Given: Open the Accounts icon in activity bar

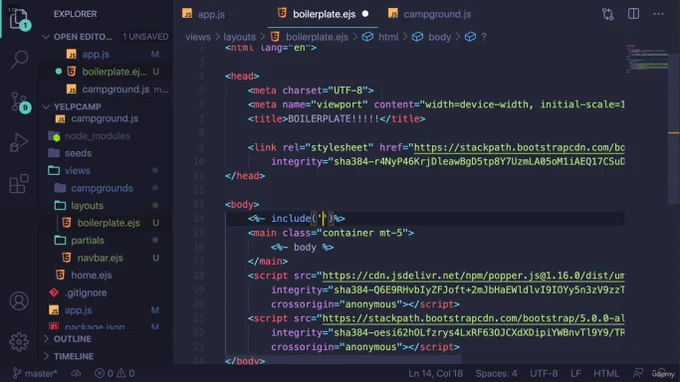Looking at the screenshot, I should tap(19, 301).
